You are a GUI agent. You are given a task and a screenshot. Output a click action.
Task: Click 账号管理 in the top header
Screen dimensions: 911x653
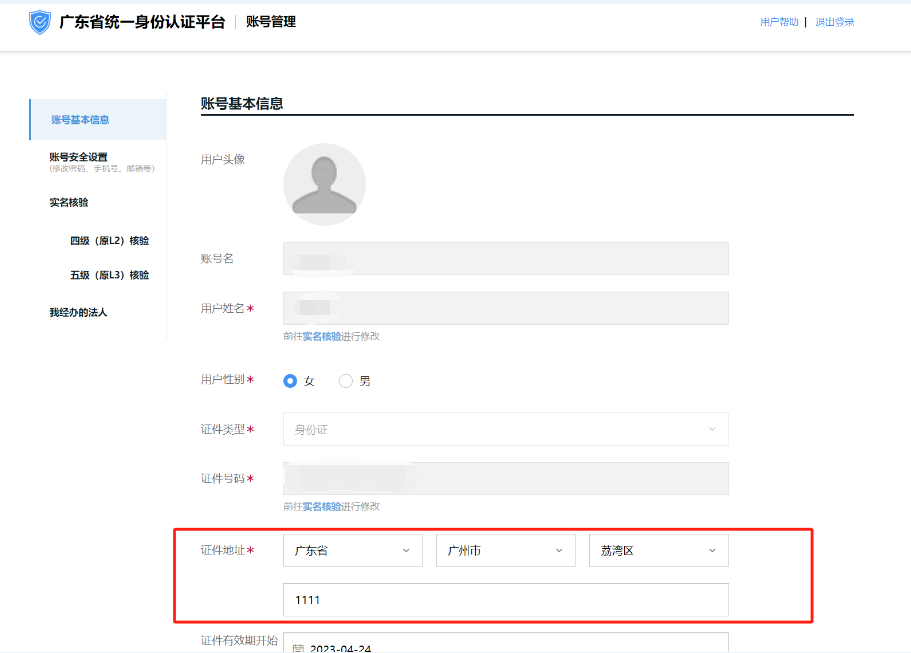click(x=270, y=20)
